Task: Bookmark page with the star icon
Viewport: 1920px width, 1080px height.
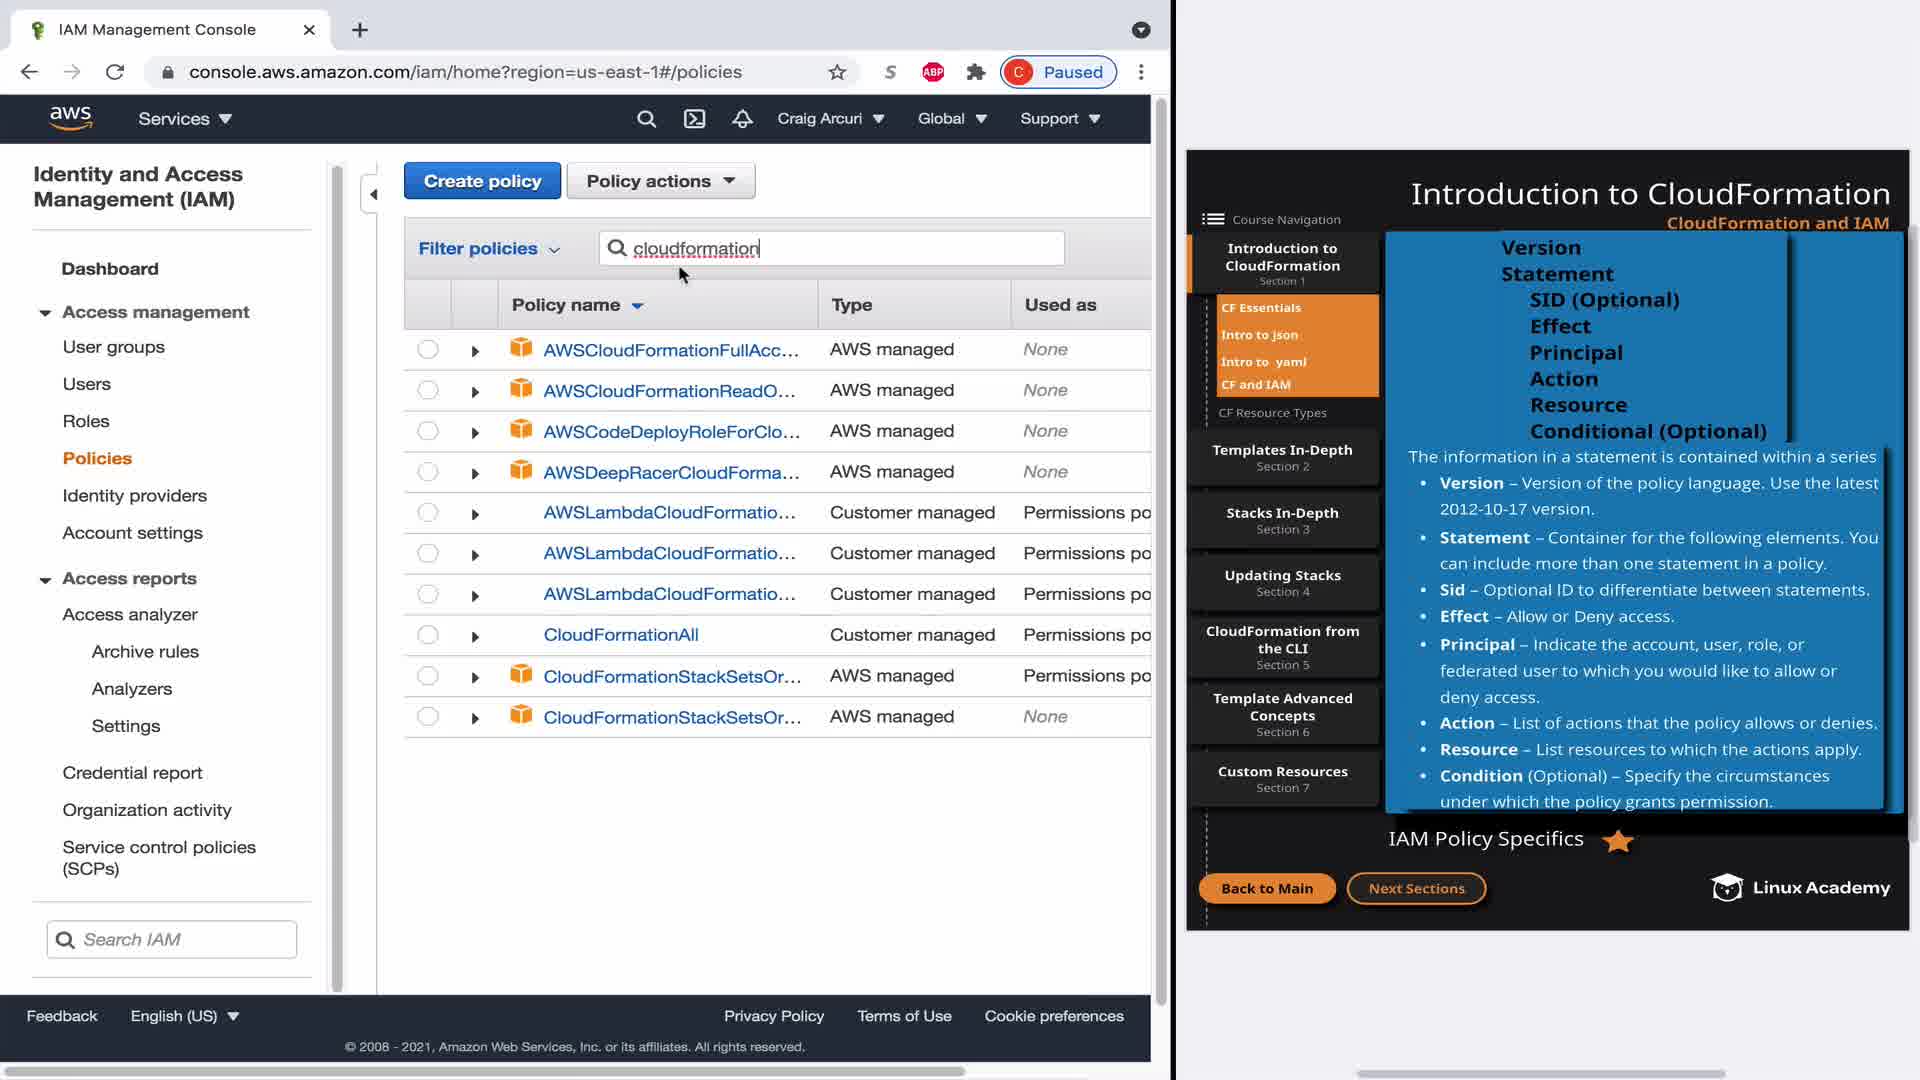Action: (x=837, y=72)
